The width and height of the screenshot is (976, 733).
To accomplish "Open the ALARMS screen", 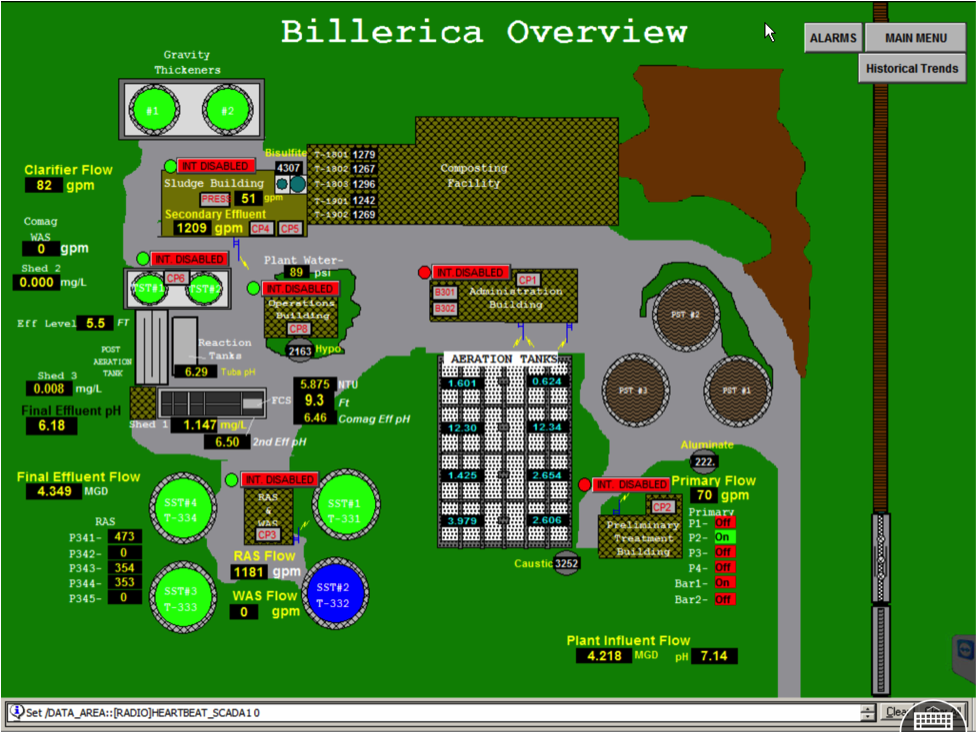I will (833, 38).
